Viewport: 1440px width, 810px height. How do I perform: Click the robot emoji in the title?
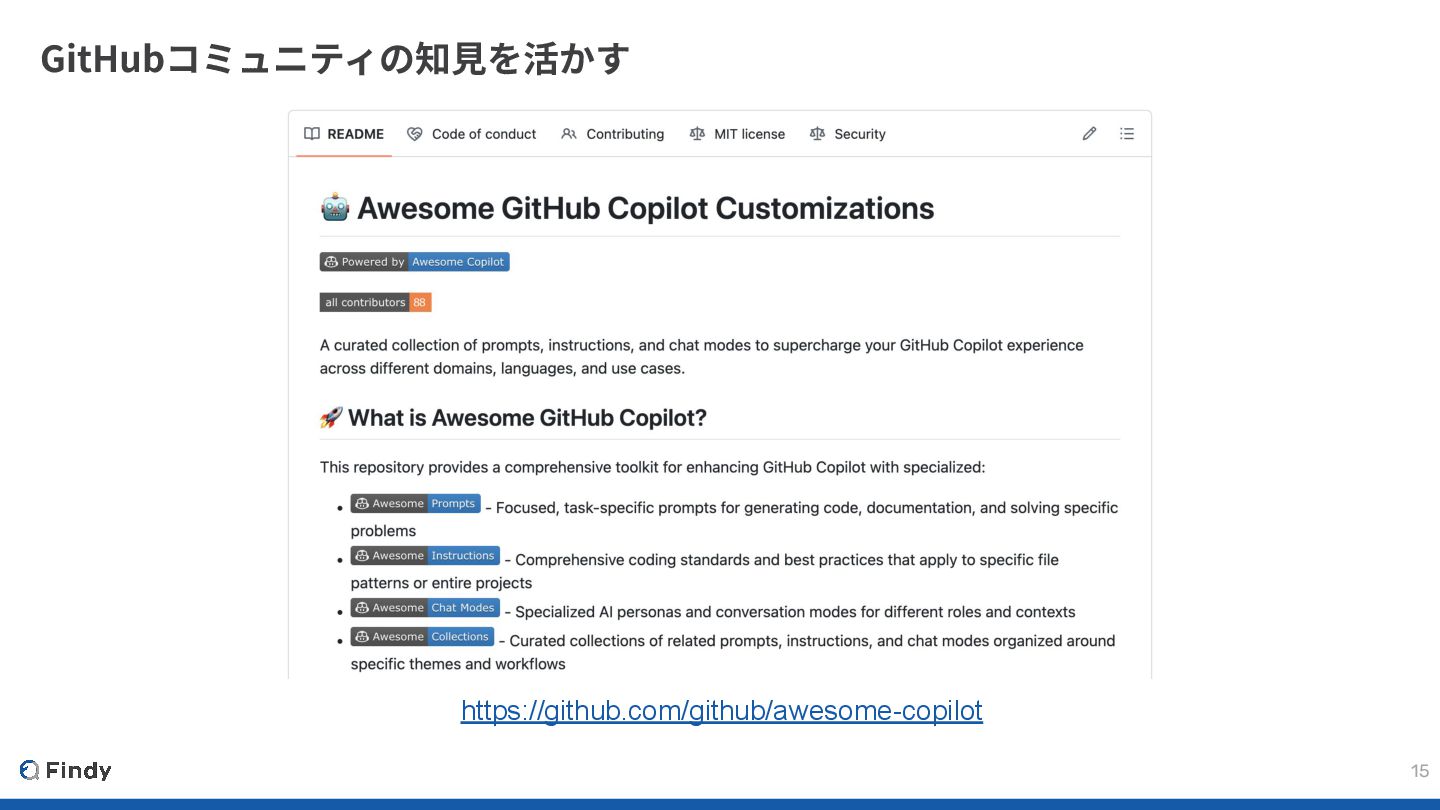pyautogui.click(x=335, y=208)
